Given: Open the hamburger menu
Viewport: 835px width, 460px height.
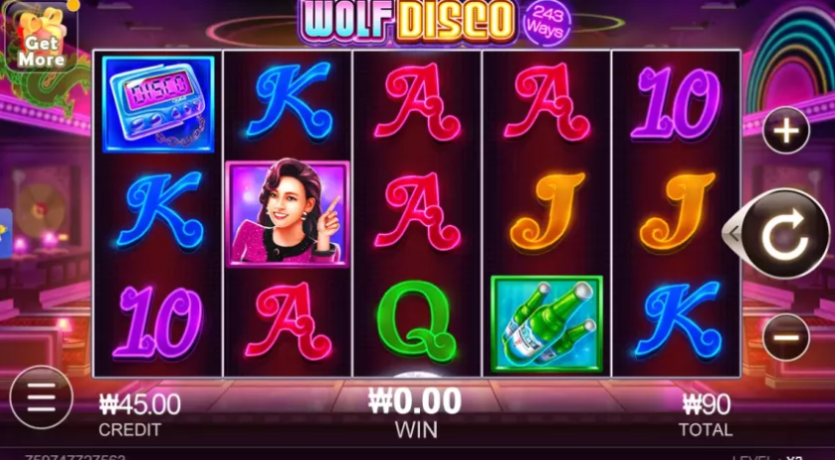Looking at the screenshot, I should [x=41, y=398].
